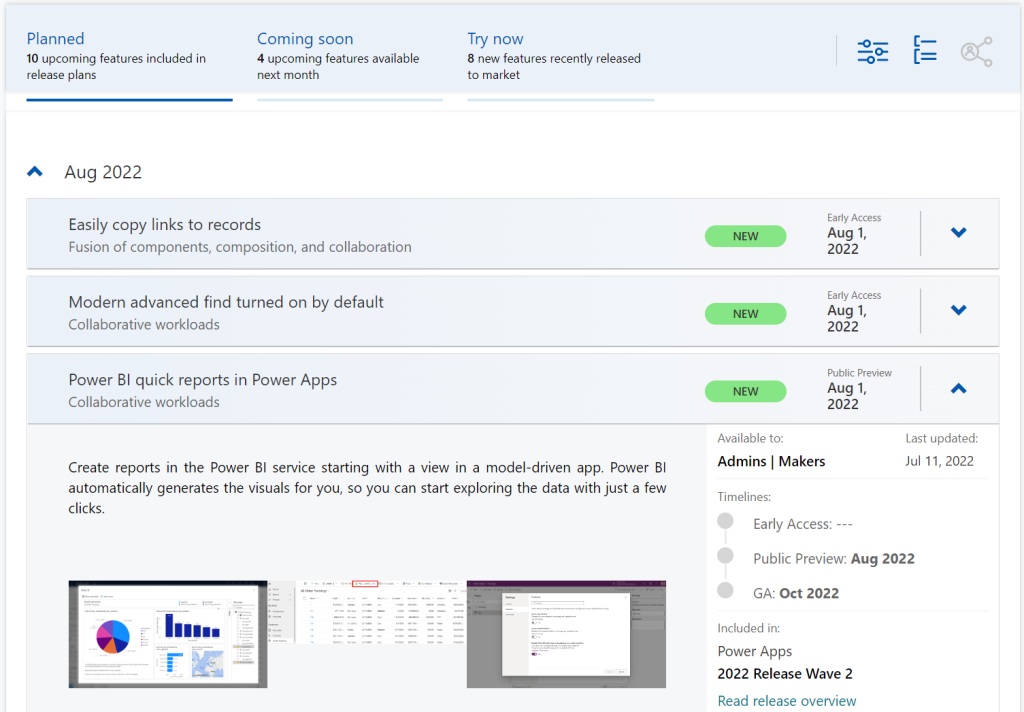Click NEW badge on Power BI quick reports
Viewport: 1024px width, 712px height.
click(745, 391)
